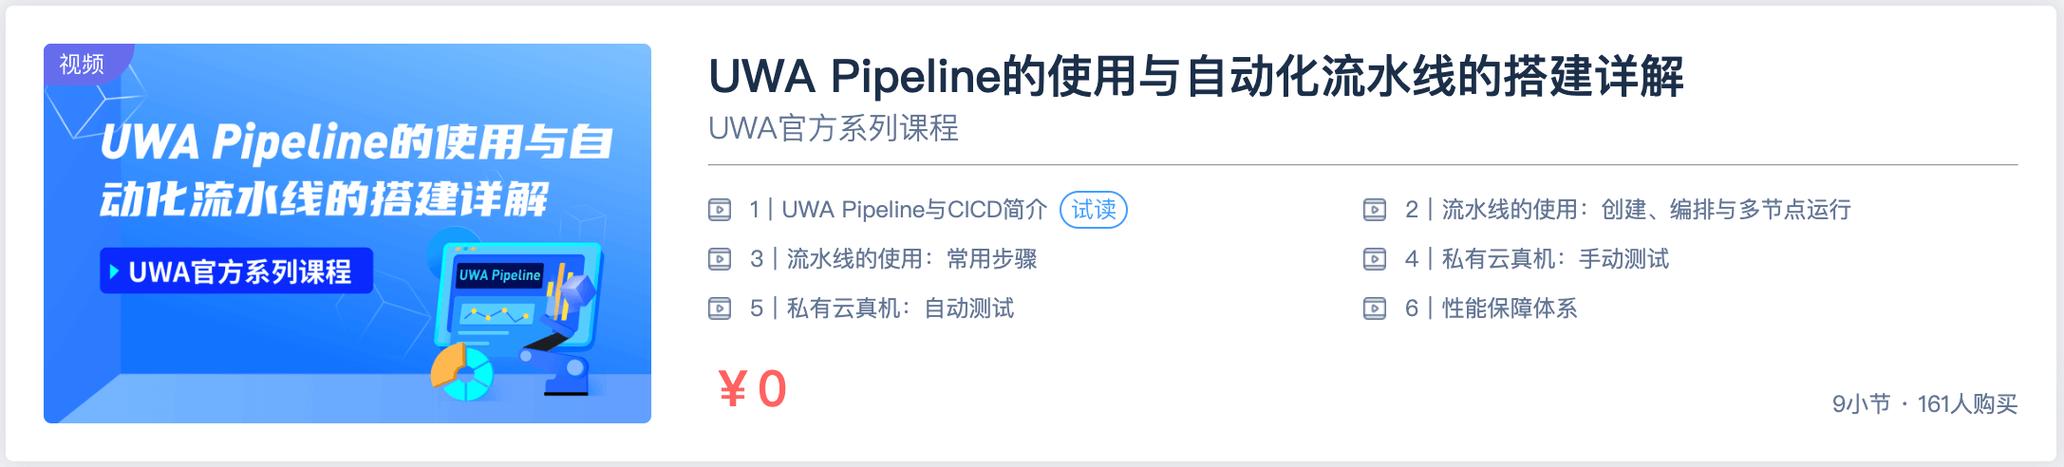Click the UWA官方系列课程 subtitle text
2064x467 pixels.
833,128
